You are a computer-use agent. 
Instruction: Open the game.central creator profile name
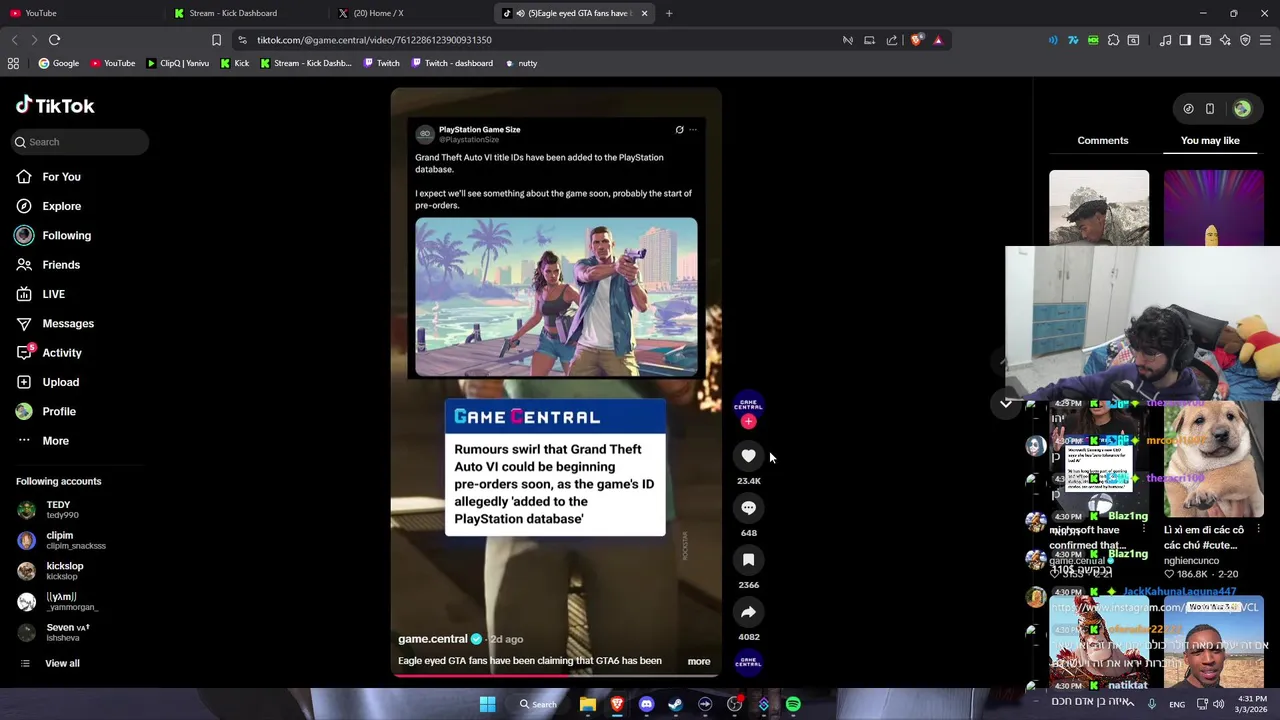point(432,639)
